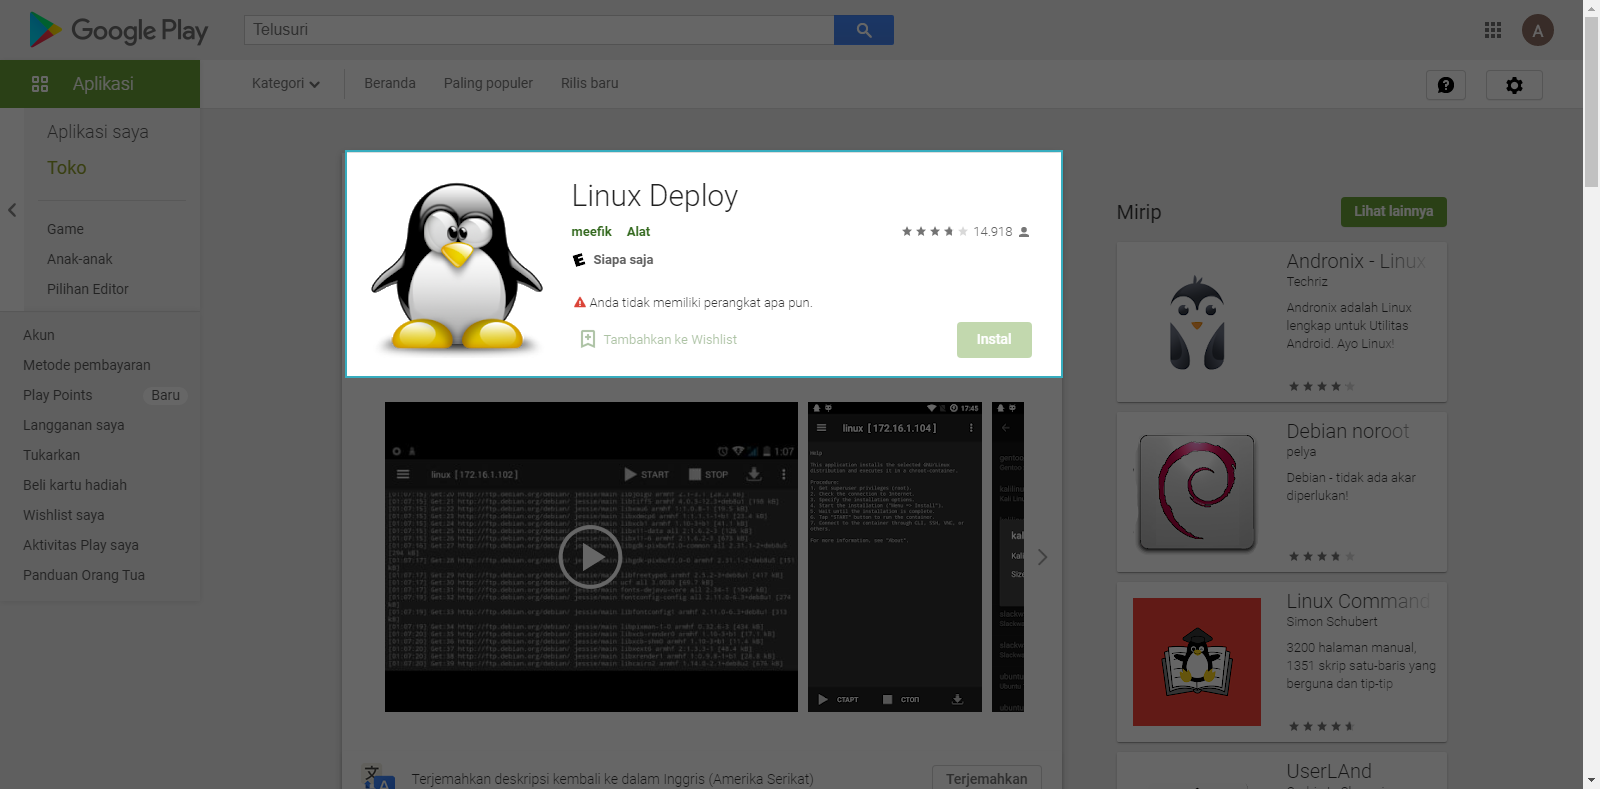
Task: Open the settings gear icon
Action: tap(1514, 85)
